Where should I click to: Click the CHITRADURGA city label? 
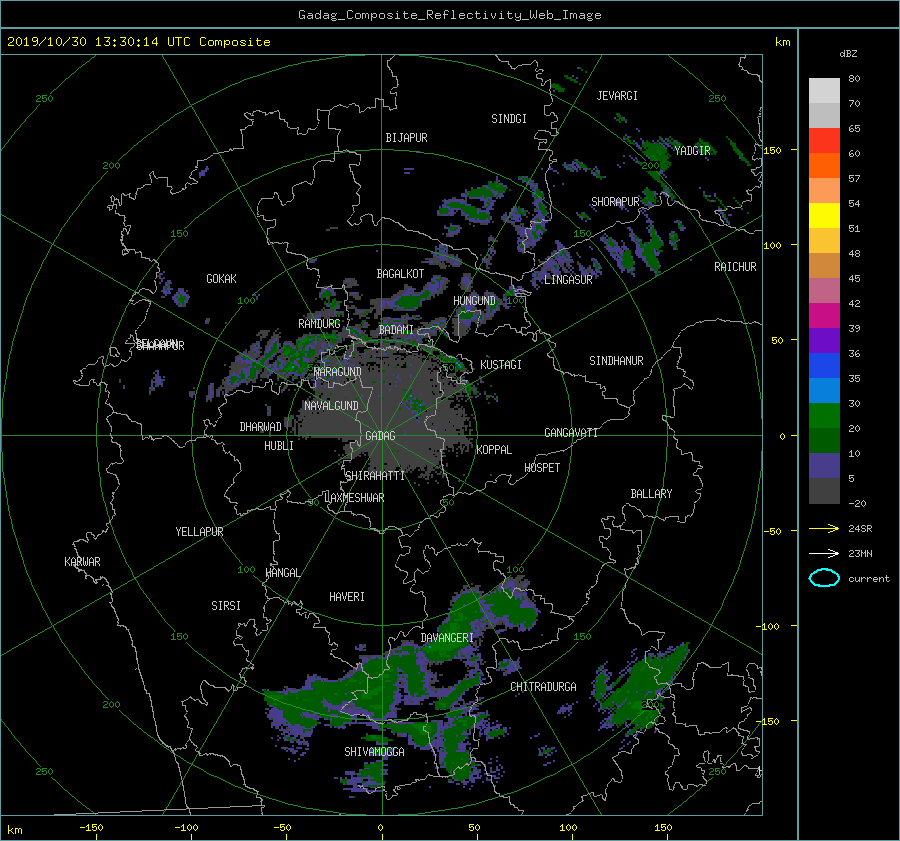pos(544,687)
